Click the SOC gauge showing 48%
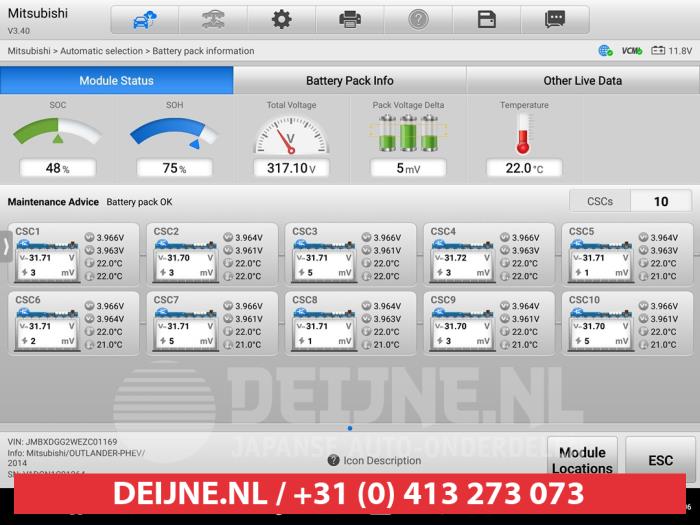This screenshot has width=700, height=525. [58, 131]
